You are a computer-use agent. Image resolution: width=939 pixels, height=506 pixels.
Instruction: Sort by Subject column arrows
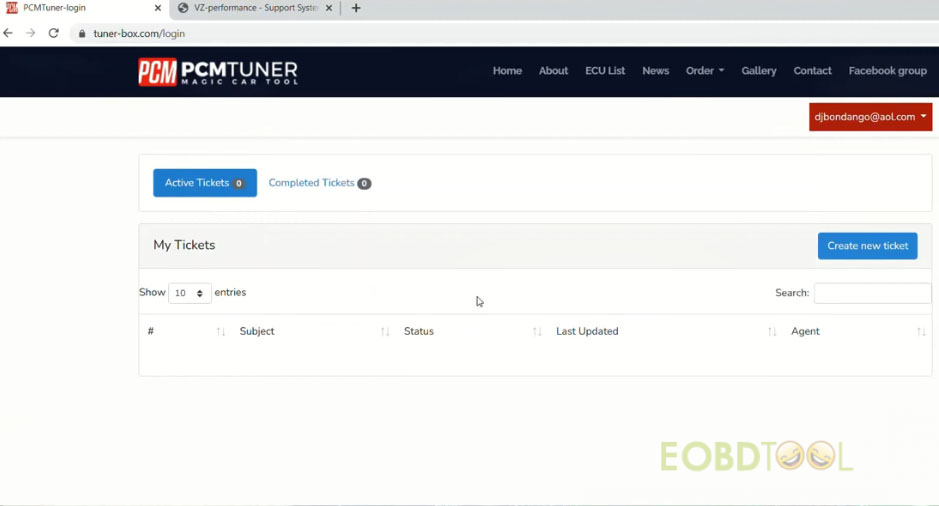click(x=385, y=332)
